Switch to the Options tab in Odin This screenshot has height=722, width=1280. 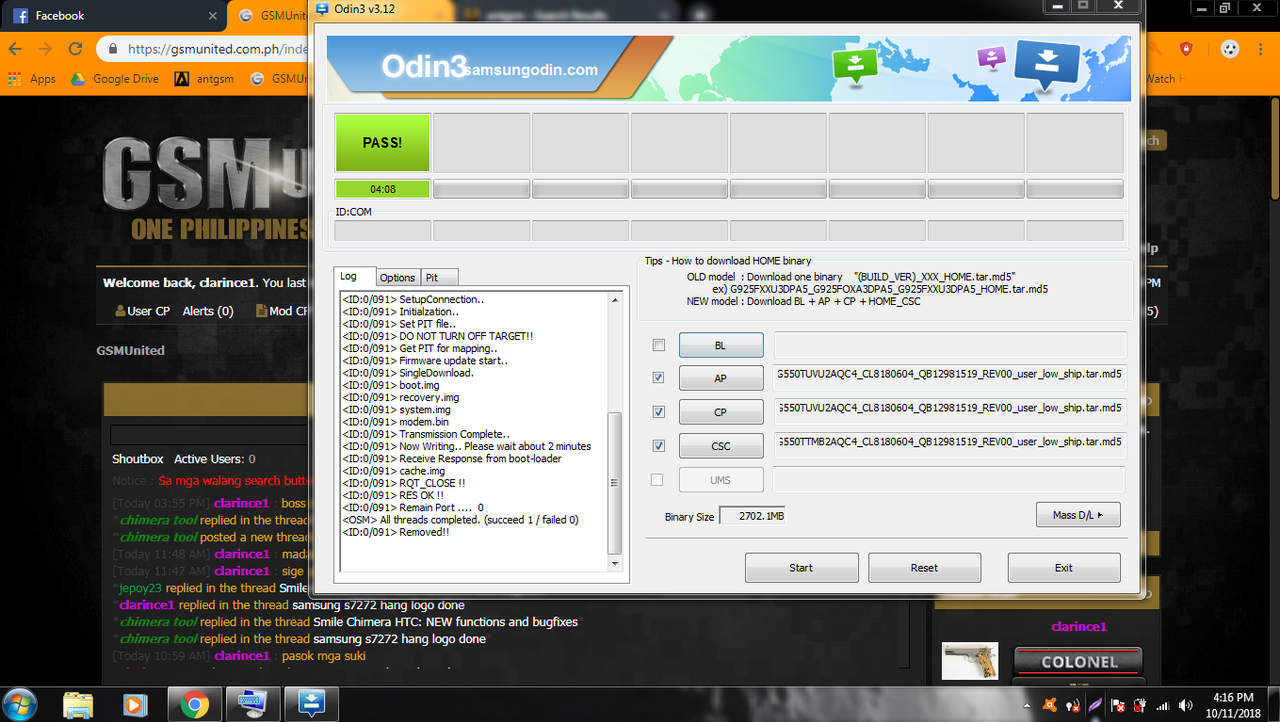(397, 278)
